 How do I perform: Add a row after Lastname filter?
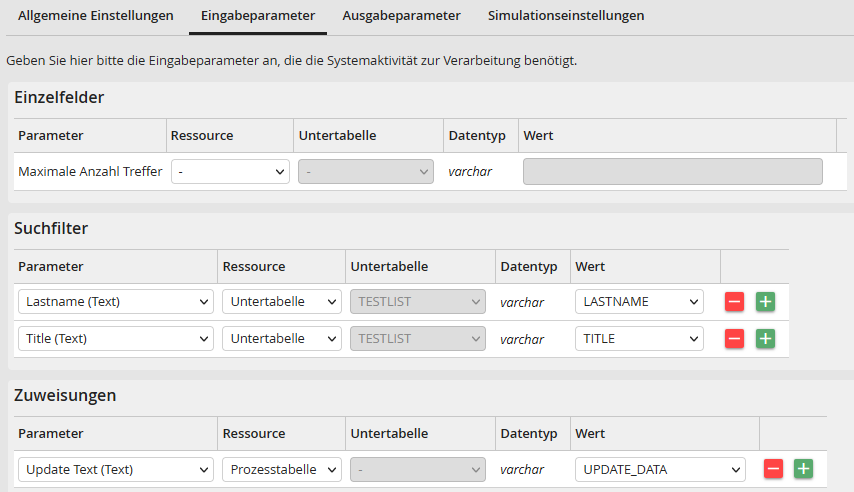click(765, 301)
